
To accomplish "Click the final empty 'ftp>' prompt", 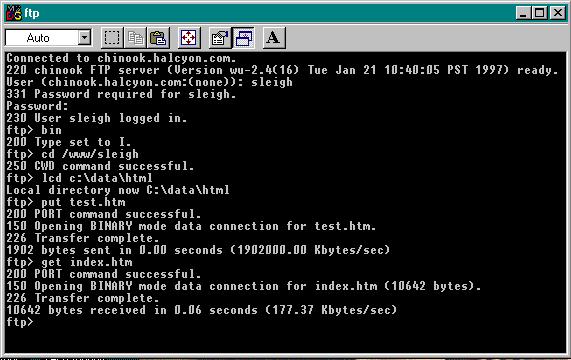I will point(20,323).
